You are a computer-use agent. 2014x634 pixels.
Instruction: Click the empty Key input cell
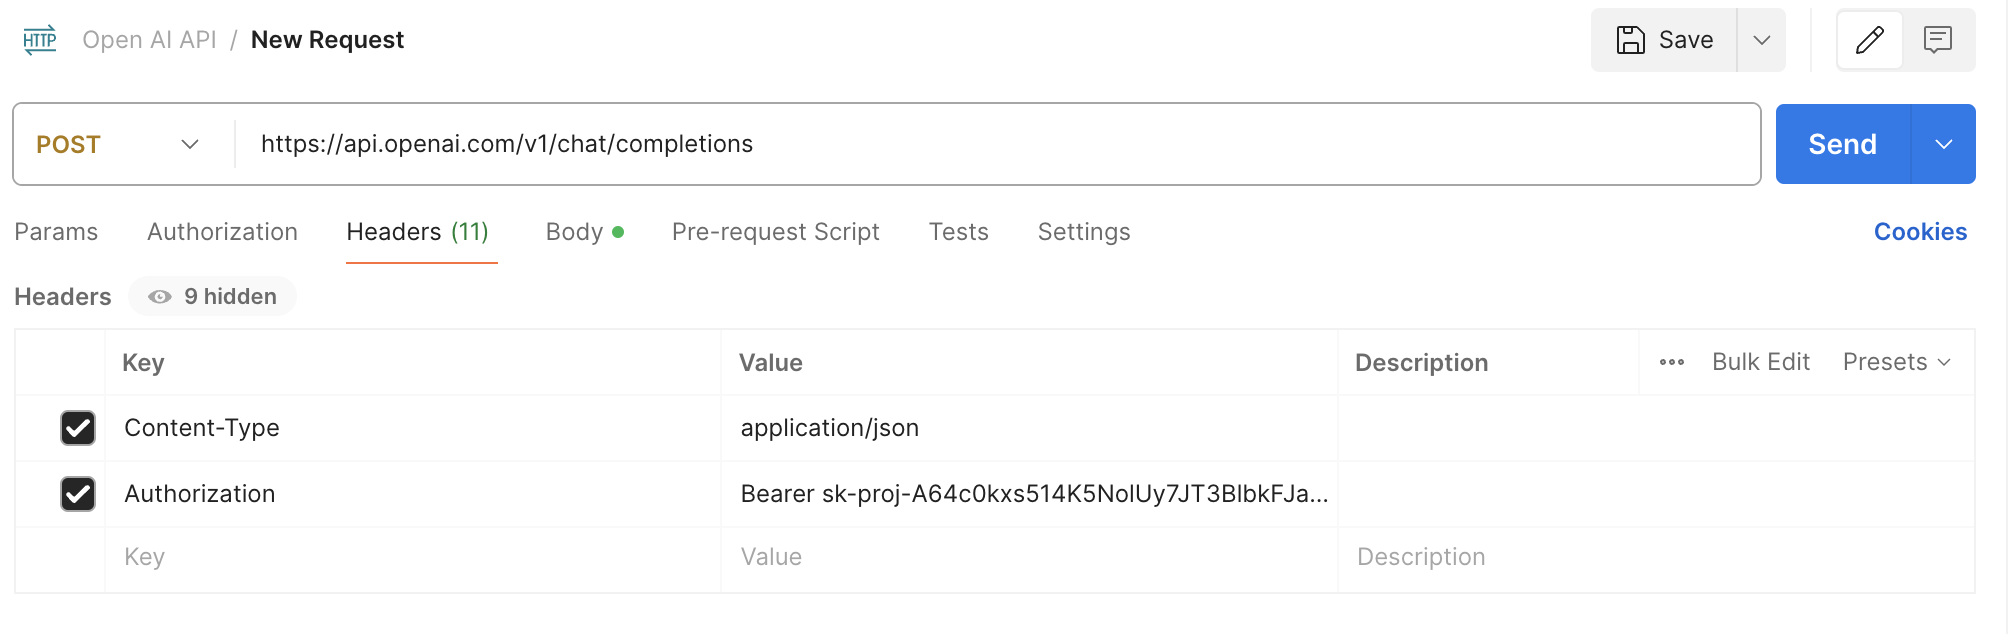(412, 557)
